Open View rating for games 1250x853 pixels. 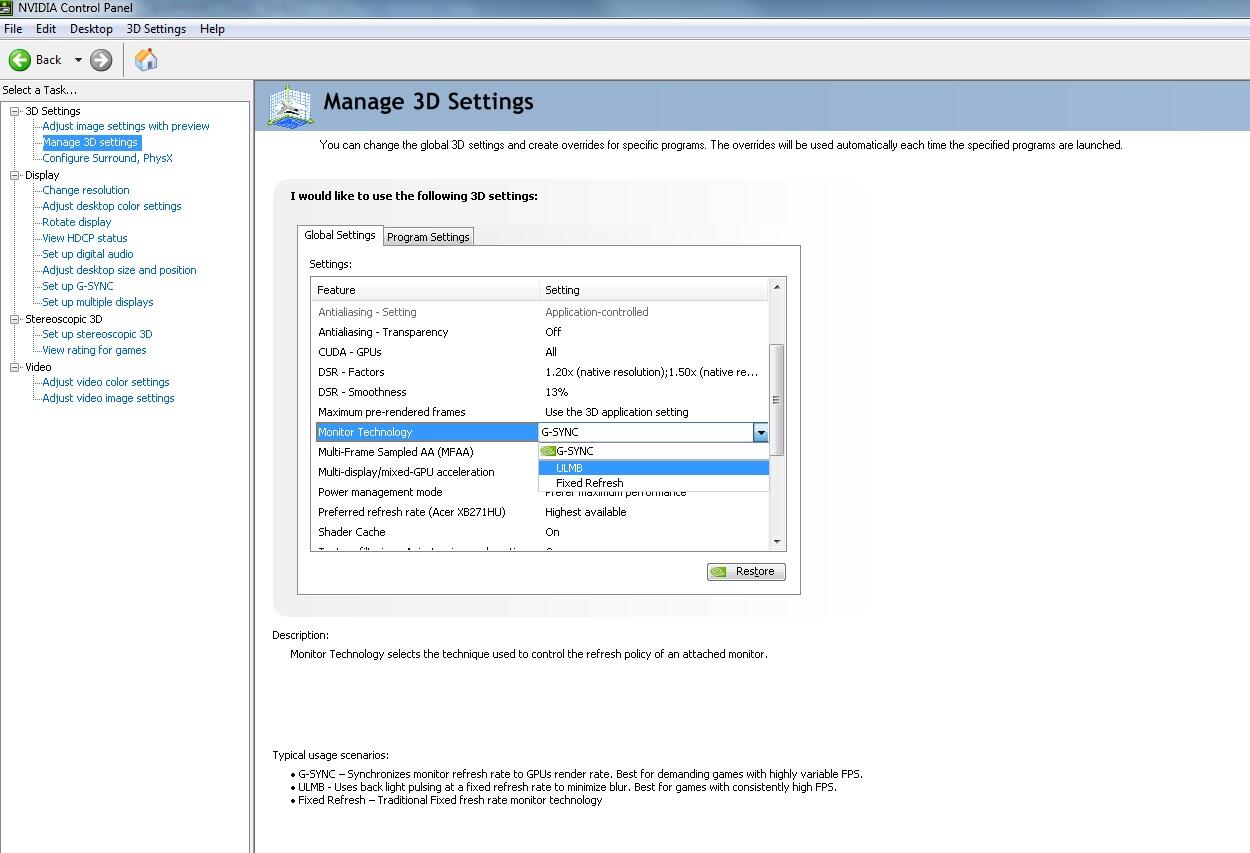94,350
